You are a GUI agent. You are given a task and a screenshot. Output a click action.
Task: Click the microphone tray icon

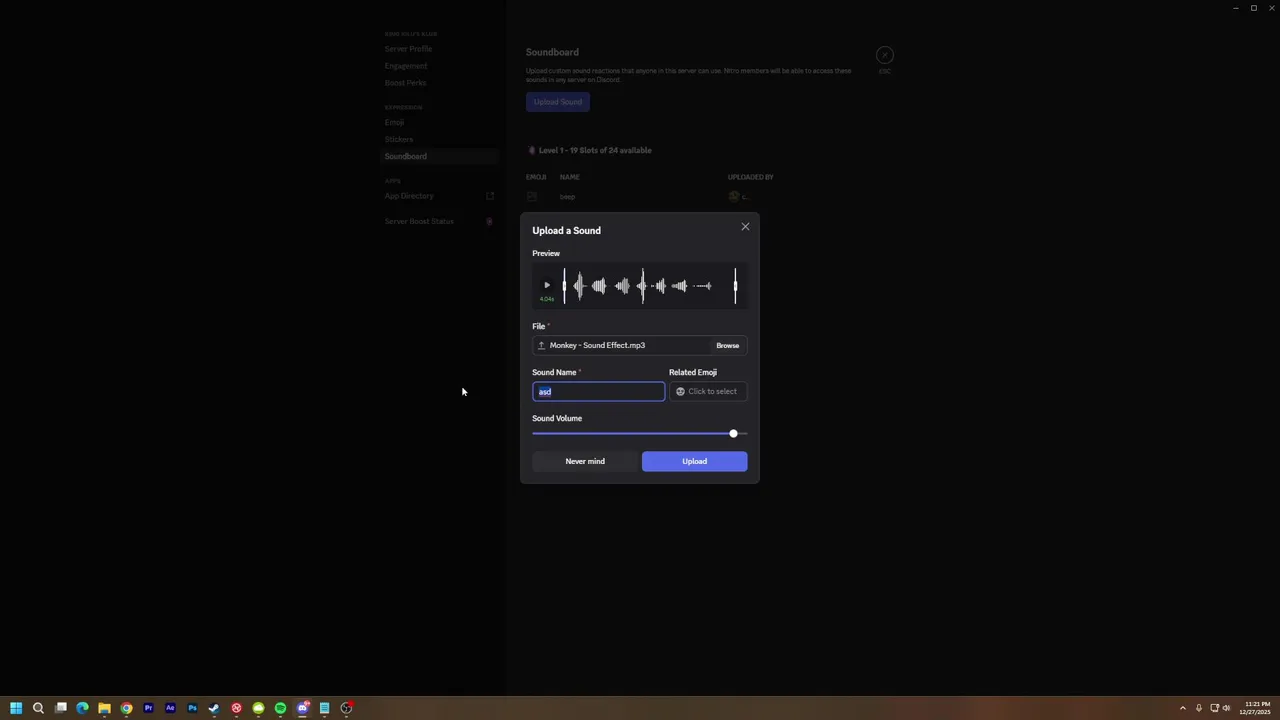click(x=1198, y=708)
